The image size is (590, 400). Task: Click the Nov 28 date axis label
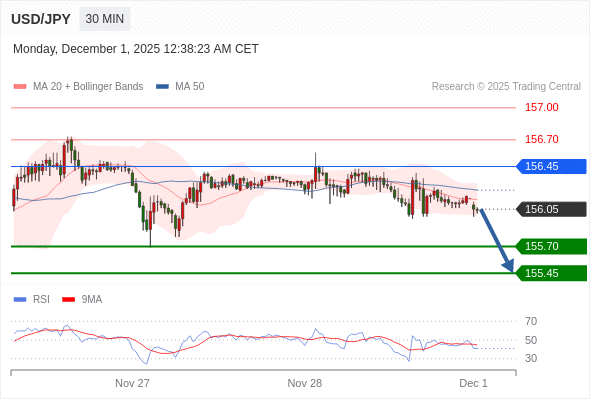305,383
